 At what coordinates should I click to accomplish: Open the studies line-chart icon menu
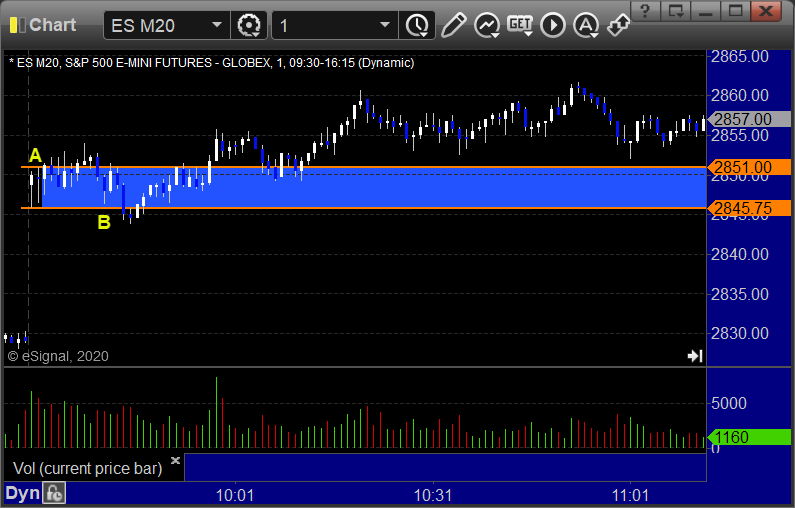coord(487,25)
